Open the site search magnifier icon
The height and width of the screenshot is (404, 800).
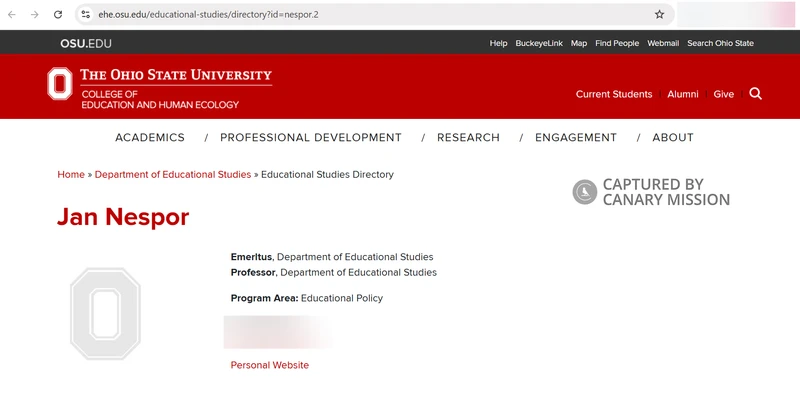756,93
